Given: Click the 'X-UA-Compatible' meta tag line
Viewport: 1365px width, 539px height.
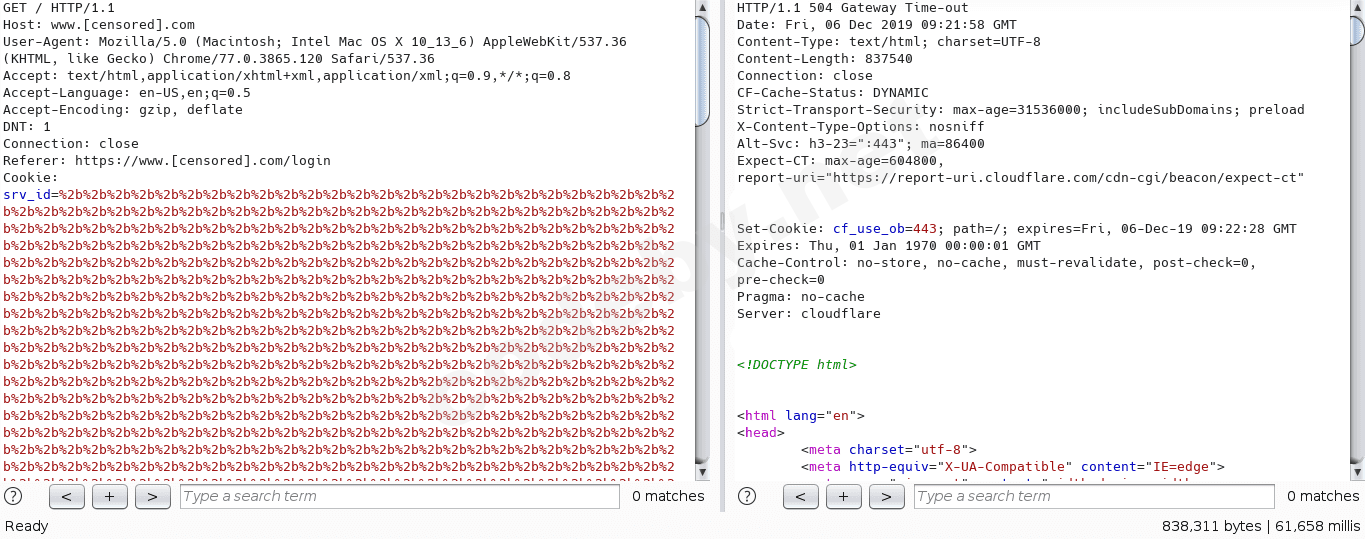Looking at the screenshot, I should [x=1013, y=467].
